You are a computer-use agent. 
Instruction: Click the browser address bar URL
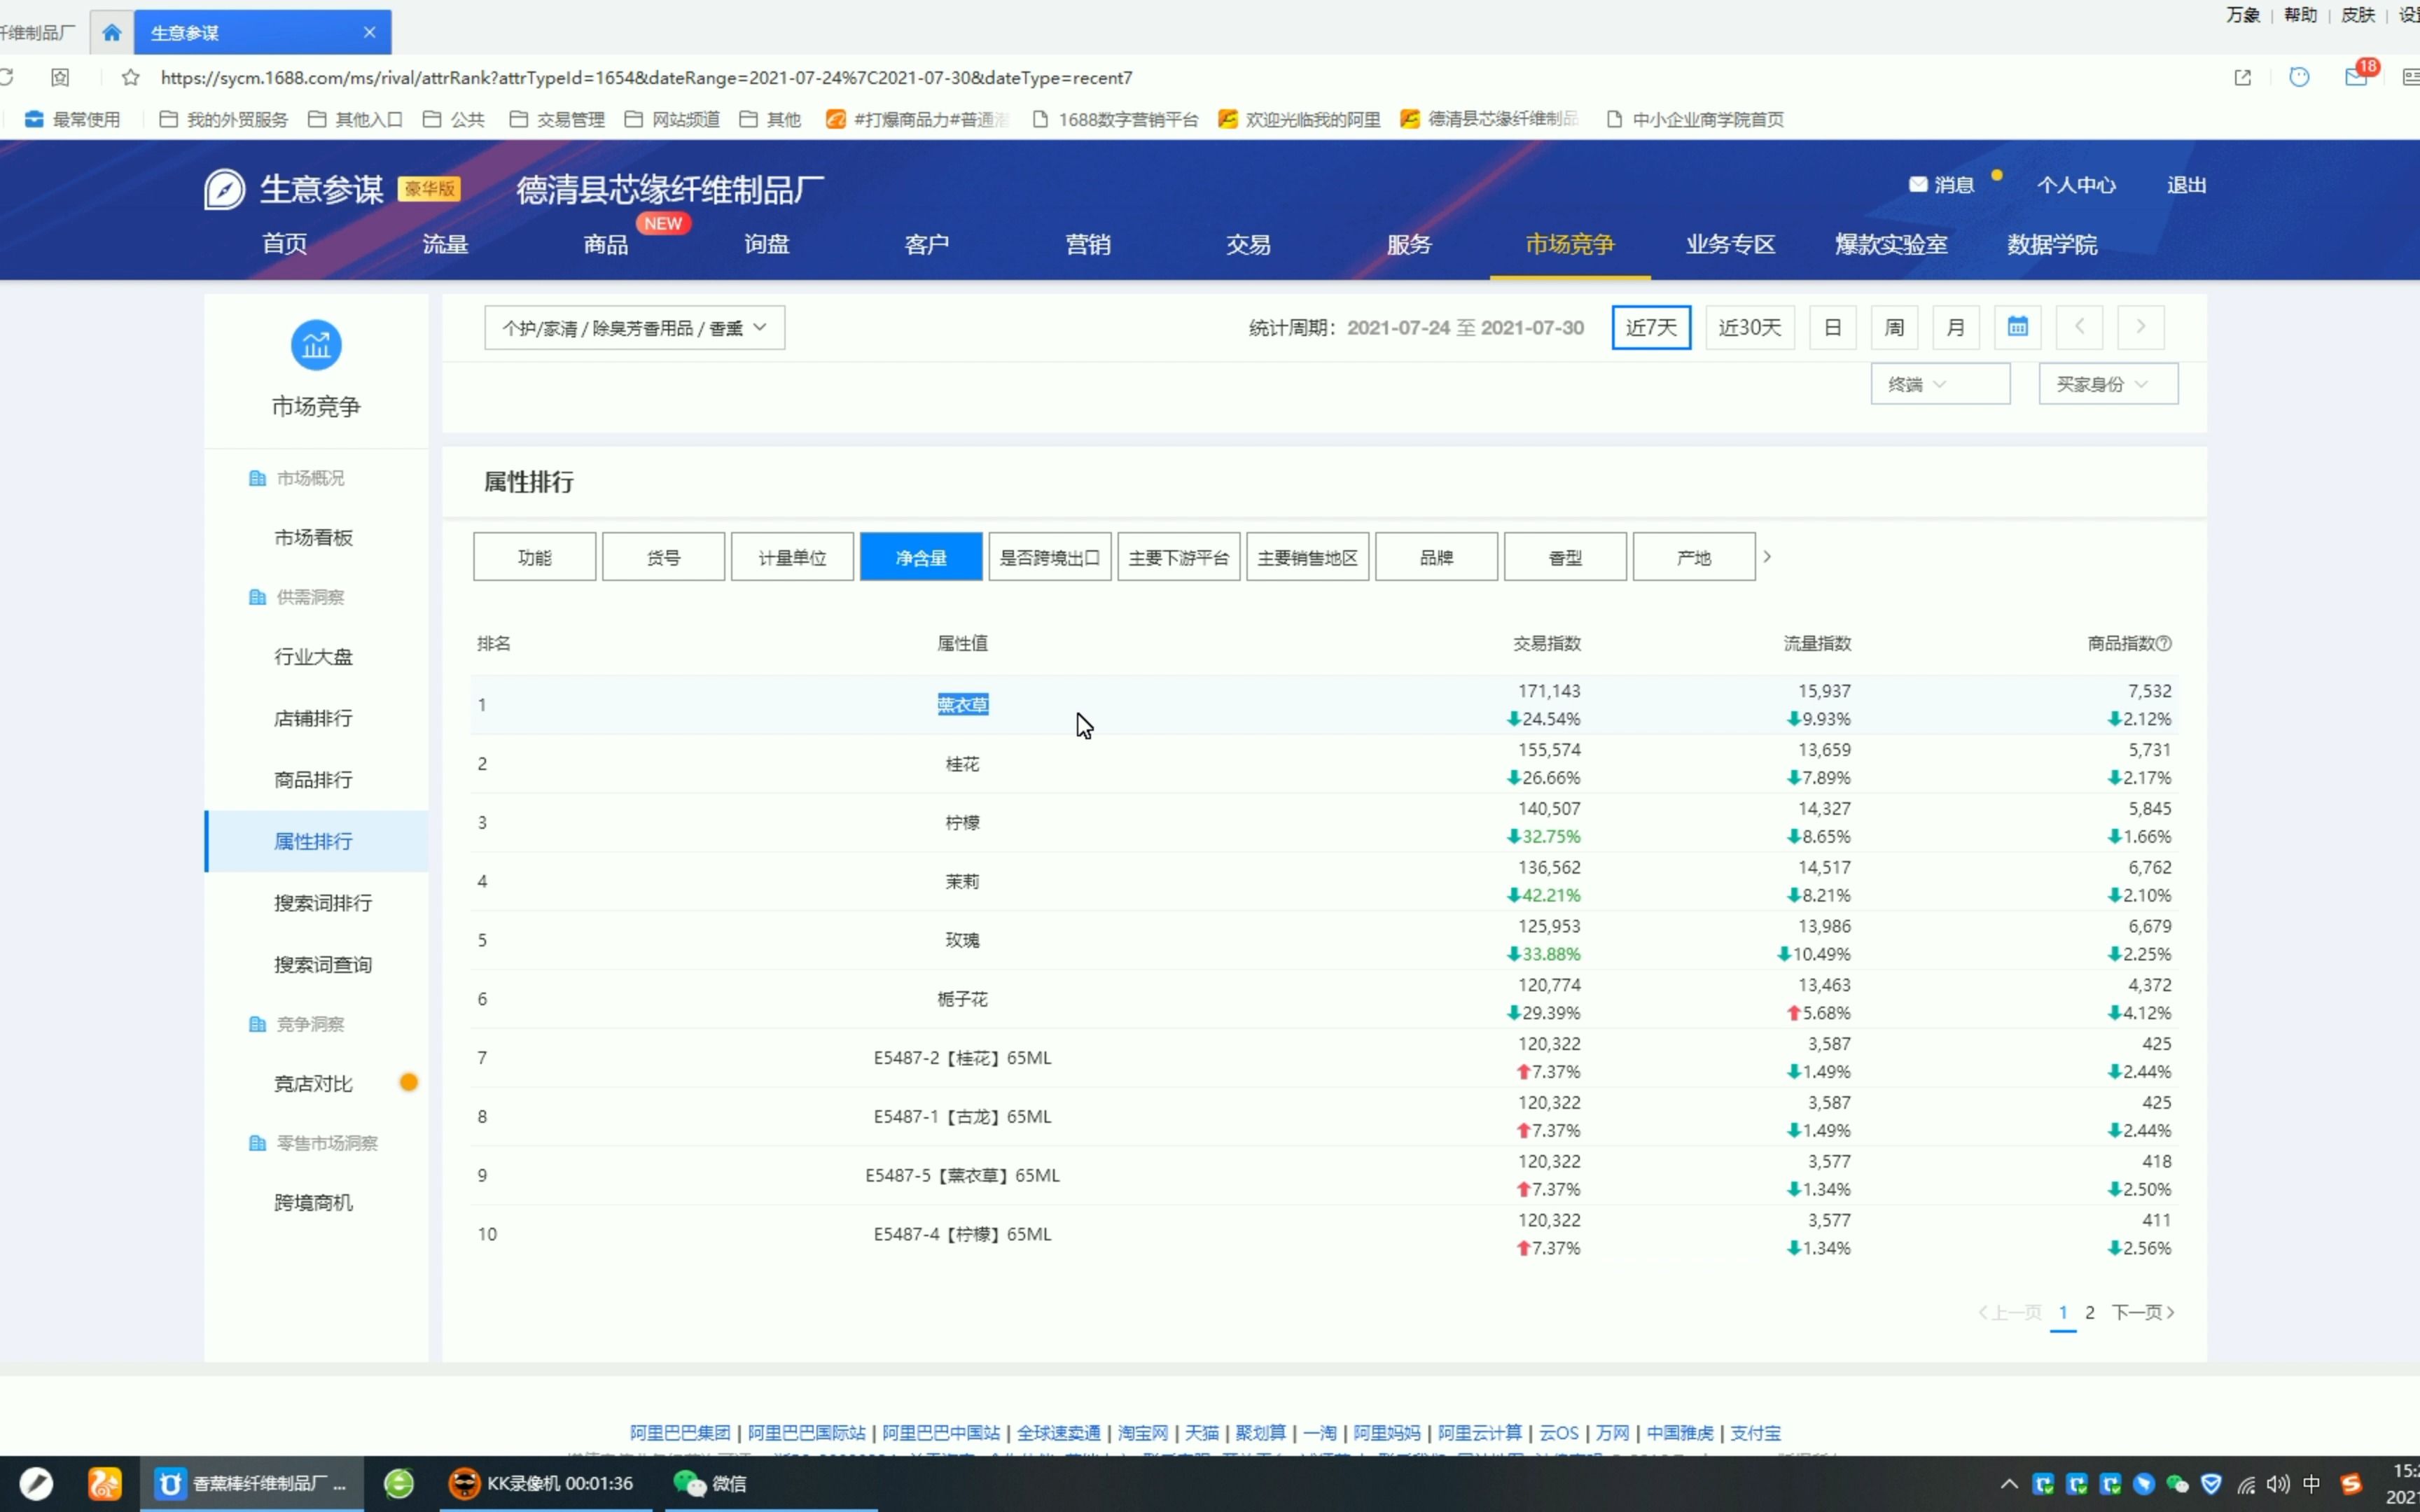click(x=646, y=77)
